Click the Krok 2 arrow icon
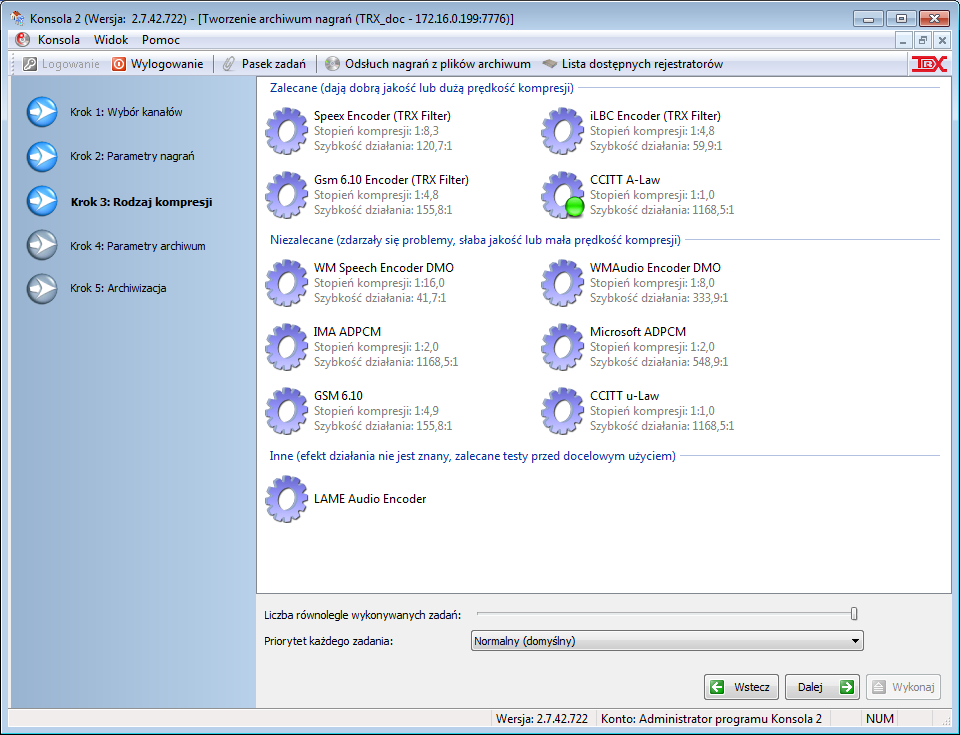 [x=42, y=156]
